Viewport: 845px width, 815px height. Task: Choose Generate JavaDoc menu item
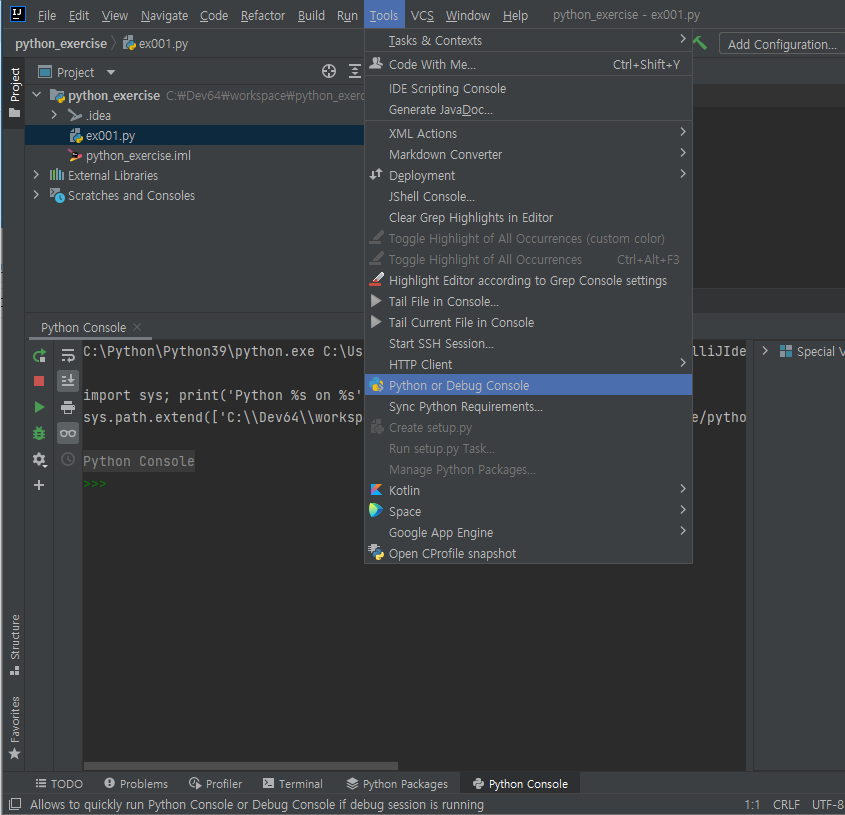click(x=528, y=109)
